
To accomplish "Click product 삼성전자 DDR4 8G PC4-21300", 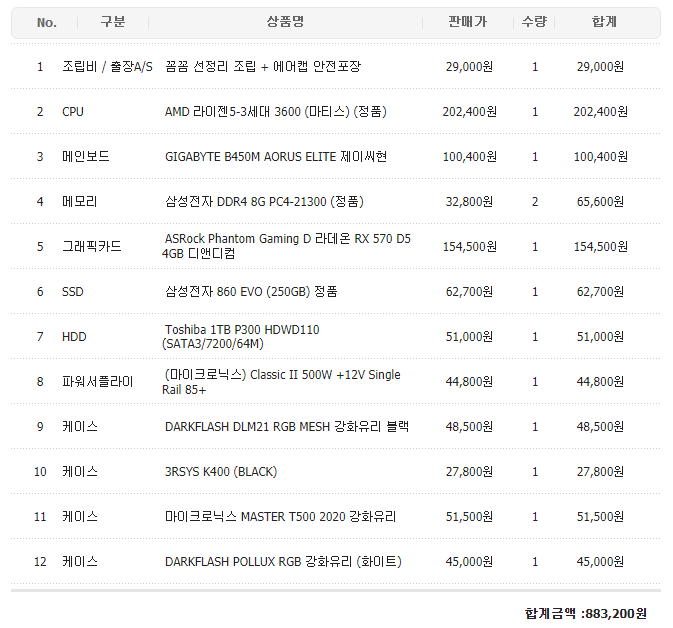I will point(264,202).
